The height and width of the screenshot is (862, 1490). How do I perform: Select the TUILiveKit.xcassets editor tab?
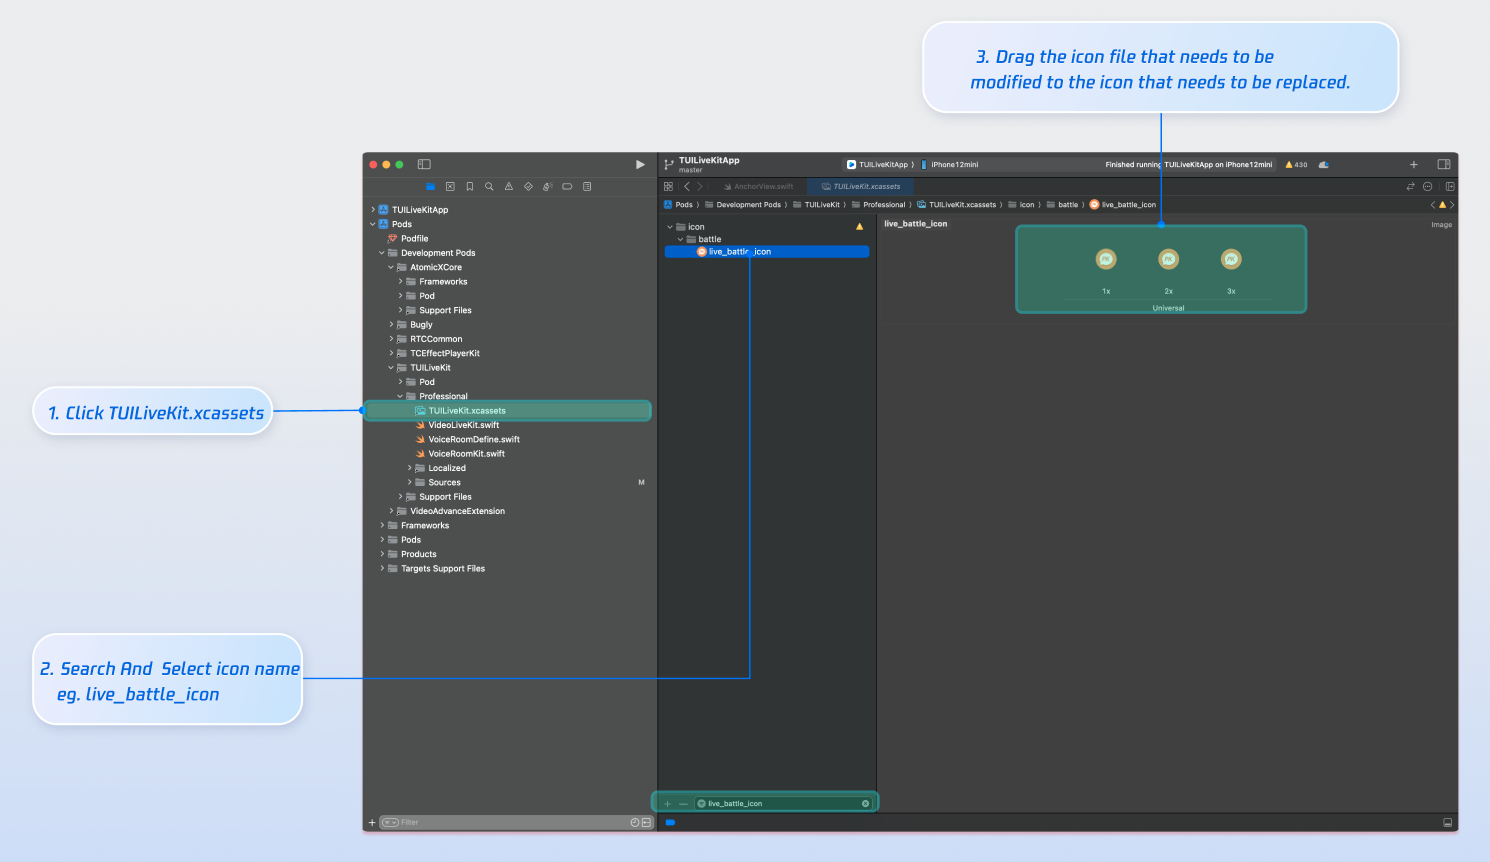point(861,187)
